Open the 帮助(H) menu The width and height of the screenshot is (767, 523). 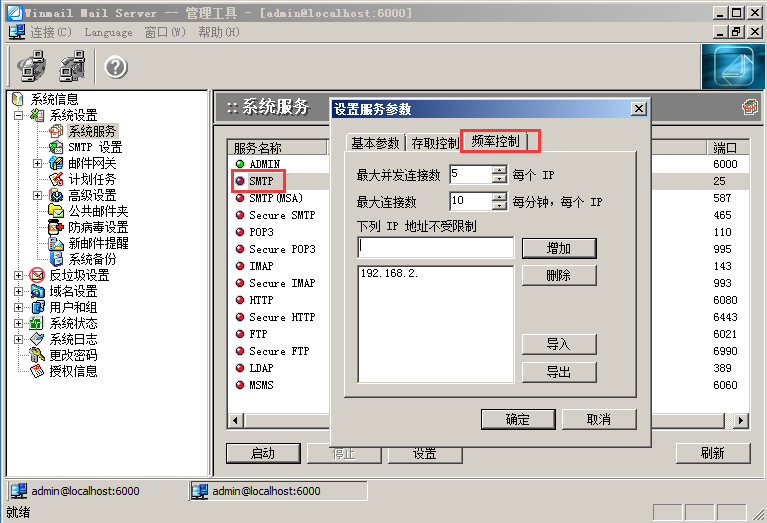pos(219,32)
